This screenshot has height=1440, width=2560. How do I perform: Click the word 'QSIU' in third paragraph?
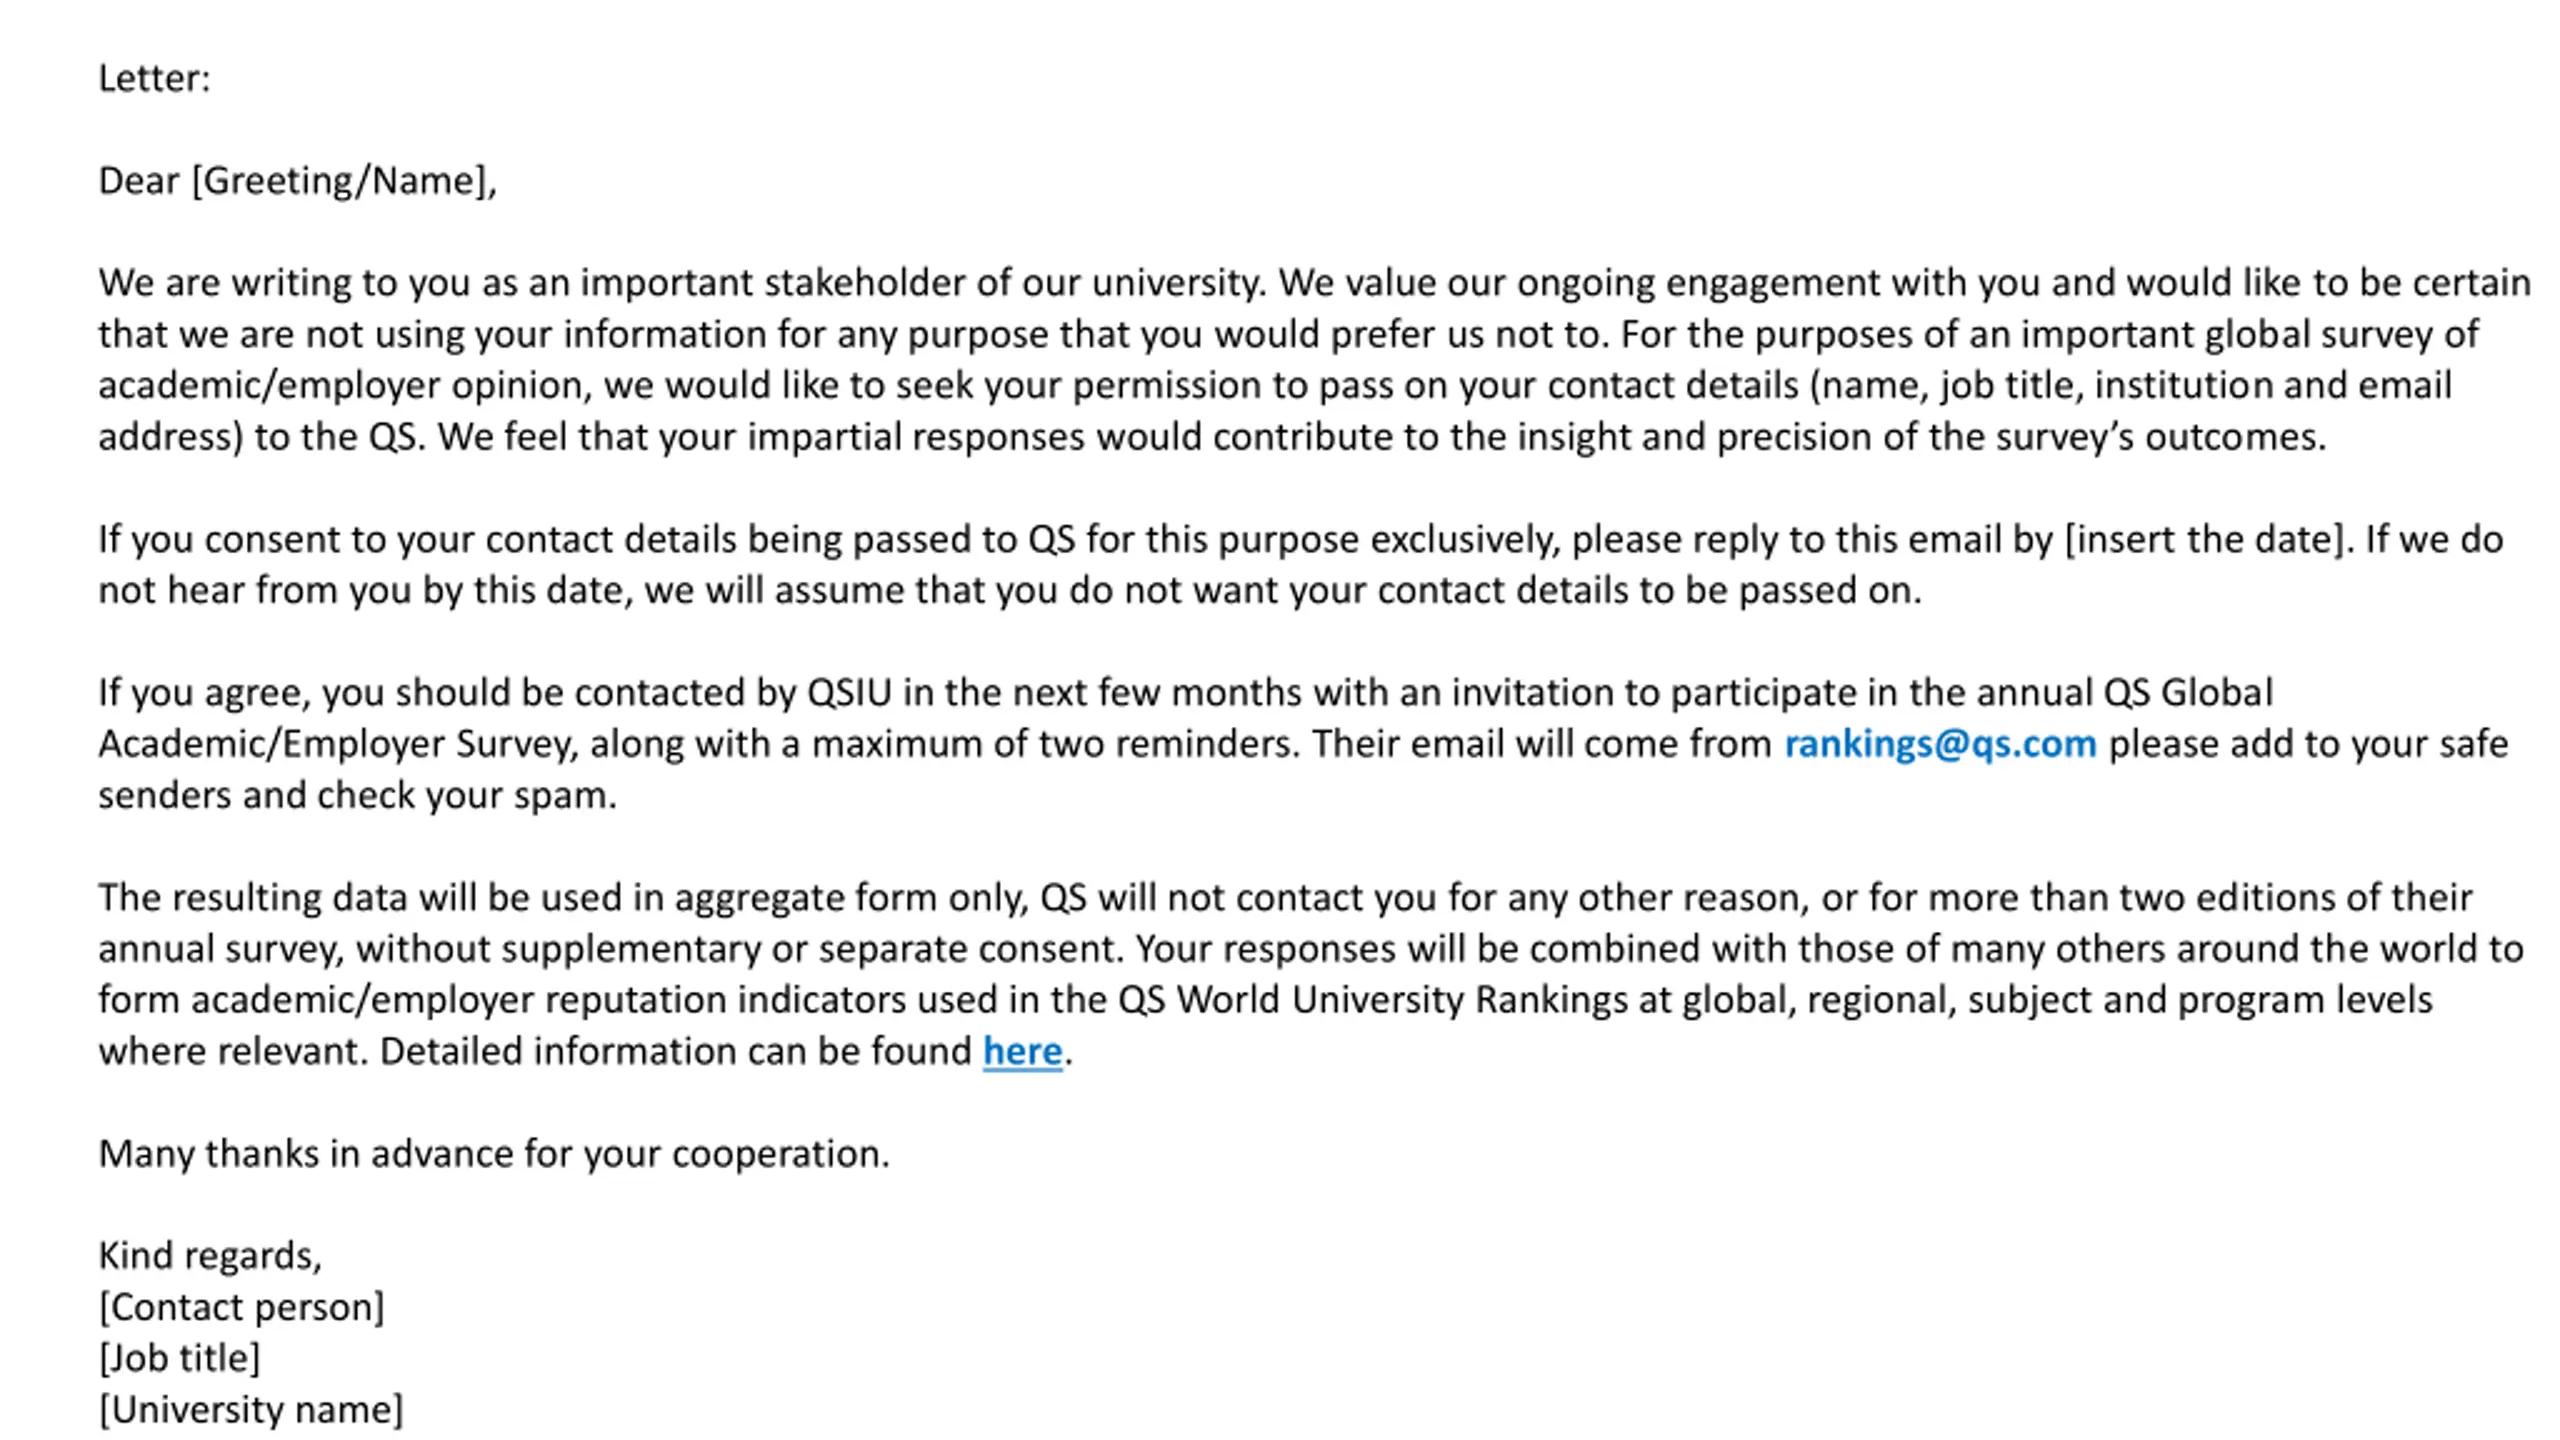coord(849,693)
